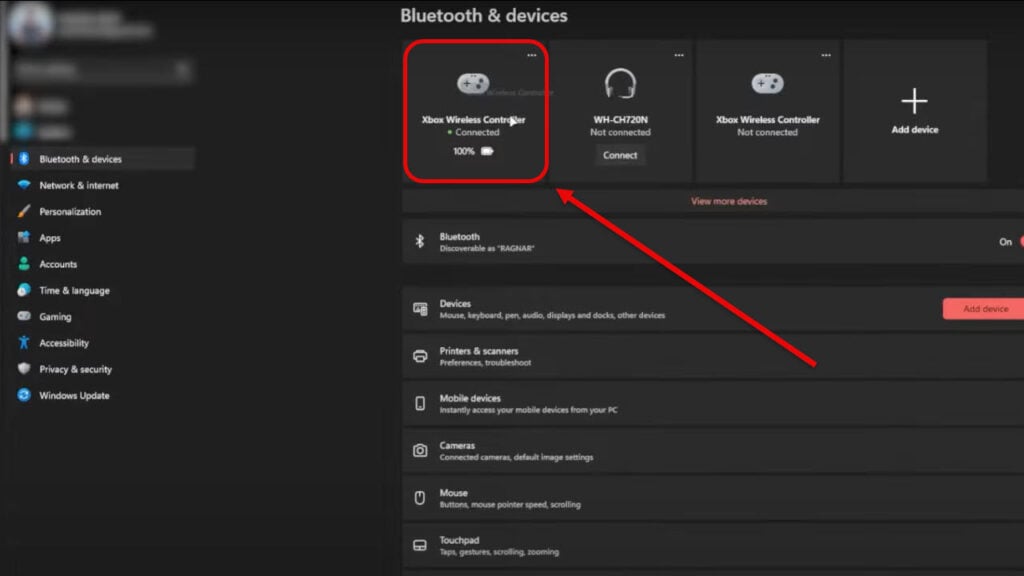Connect the WH-CH720N headphones

coord(620,155)
